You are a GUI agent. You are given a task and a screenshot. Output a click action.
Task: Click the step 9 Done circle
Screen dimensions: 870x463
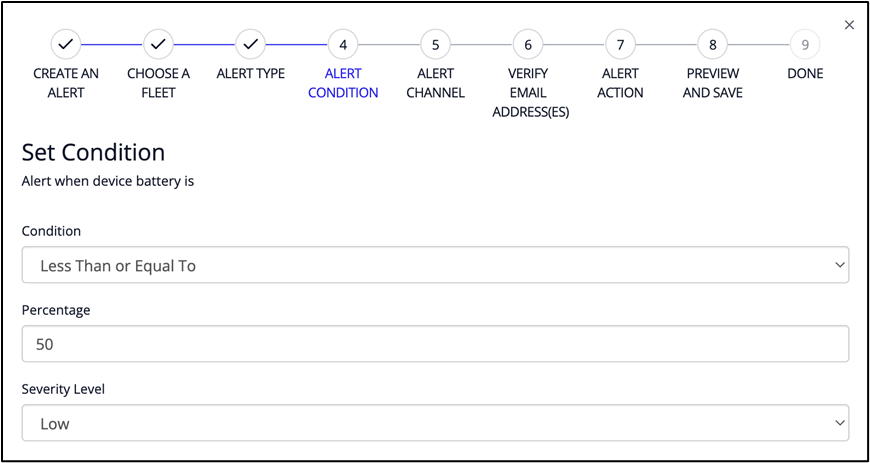[805, 44]
